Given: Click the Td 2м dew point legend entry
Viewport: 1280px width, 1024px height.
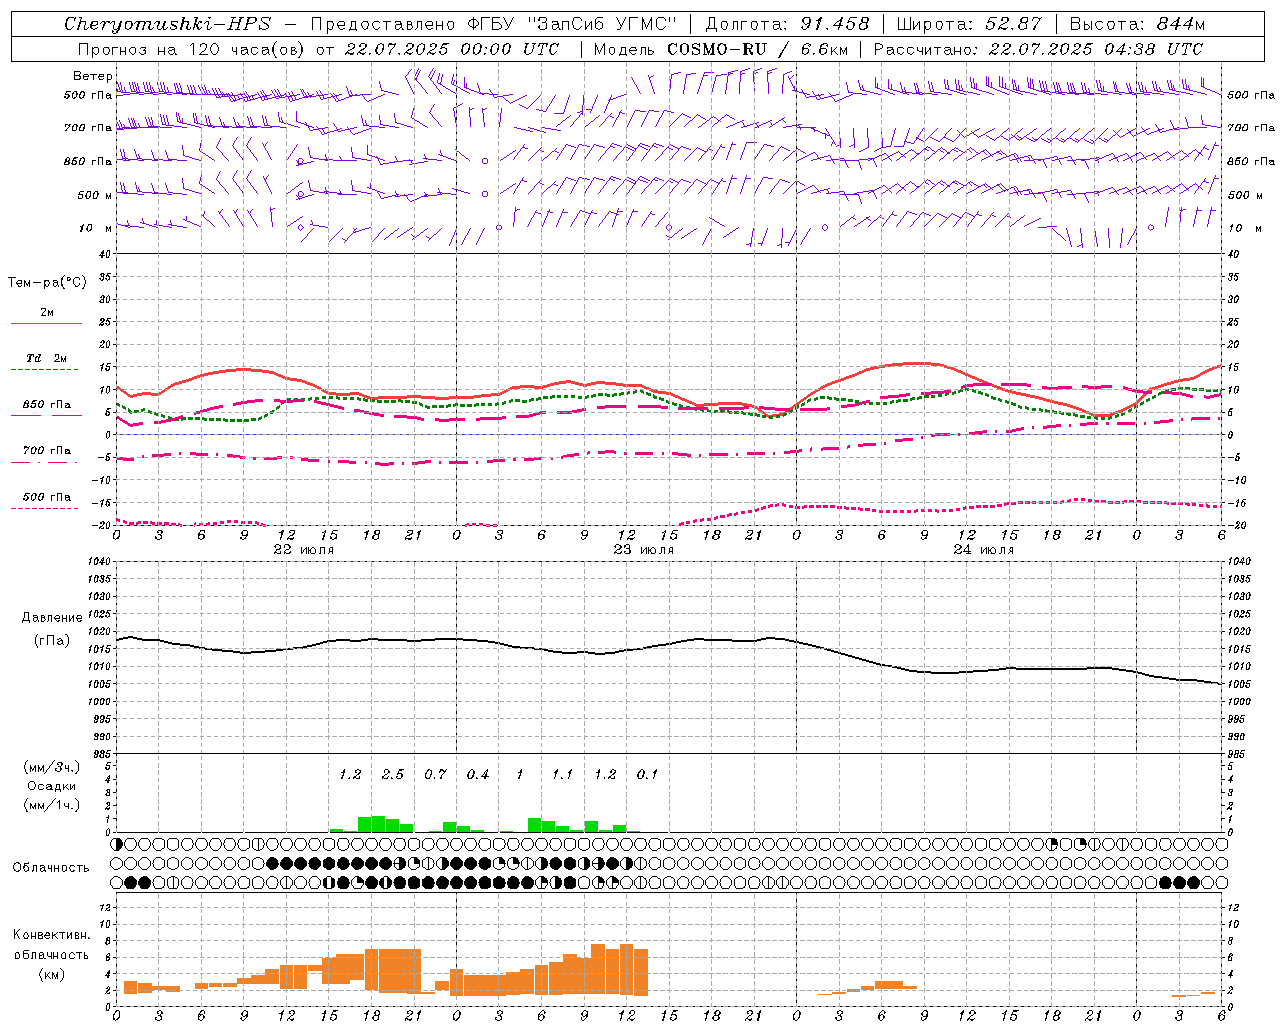Looking at the screenshot, I should coord(47,358).
